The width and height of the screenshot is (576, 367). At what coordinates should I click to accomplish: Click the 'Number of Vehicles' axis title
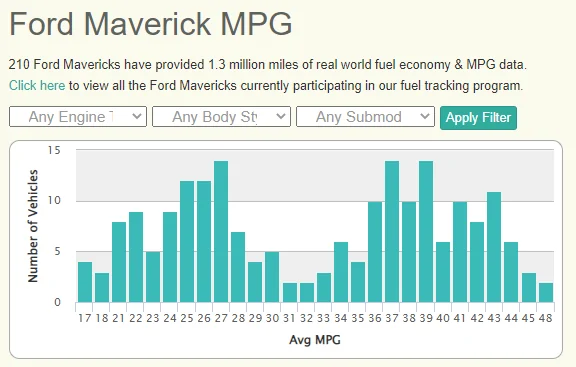point(33,226)
